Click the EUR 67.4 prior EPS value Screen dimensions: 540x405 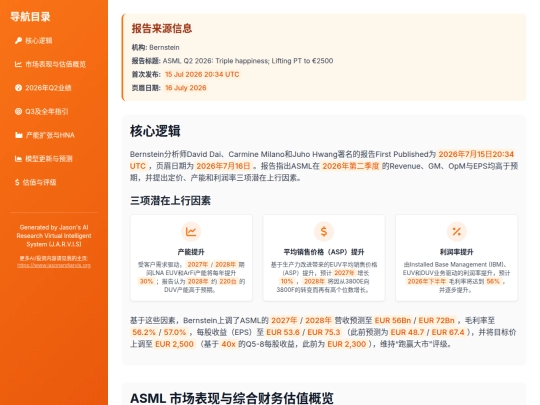pyautogui.click(x=448, y=332)
